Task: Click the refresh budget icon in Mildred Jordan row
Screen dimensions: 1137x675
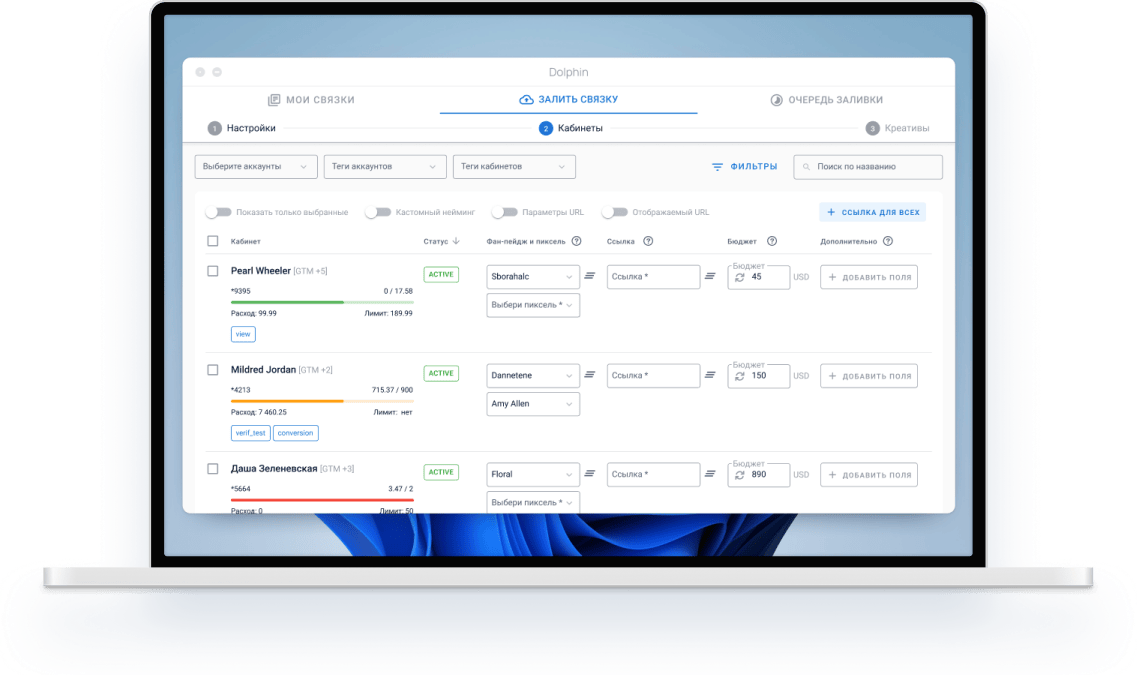Action: [740, 376]
